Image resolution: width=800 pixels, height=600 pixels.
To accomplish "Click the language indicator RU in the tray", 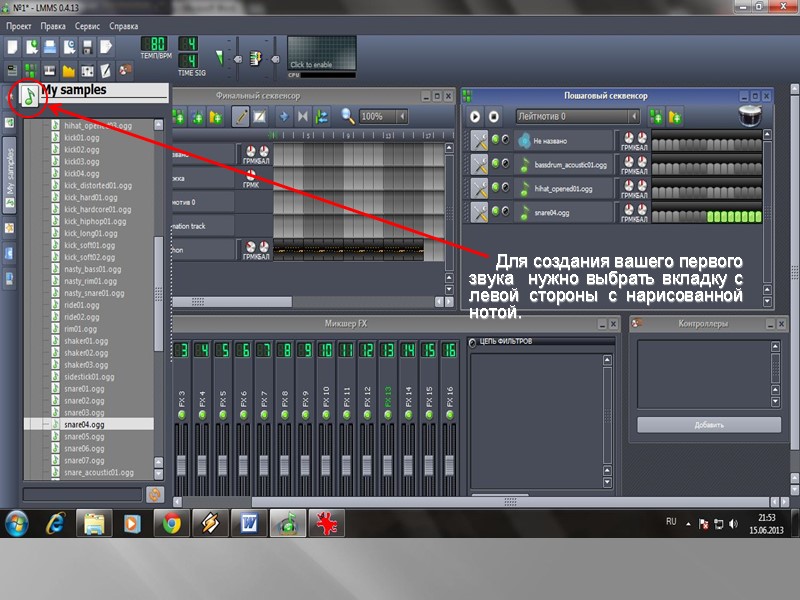I will tap(671, 522).
